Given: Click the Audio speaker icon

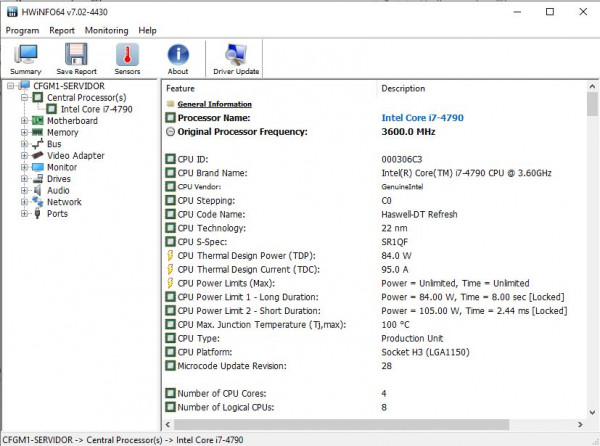Looking at the screenshot, I should pyautogui.click(x=38, y=190).
